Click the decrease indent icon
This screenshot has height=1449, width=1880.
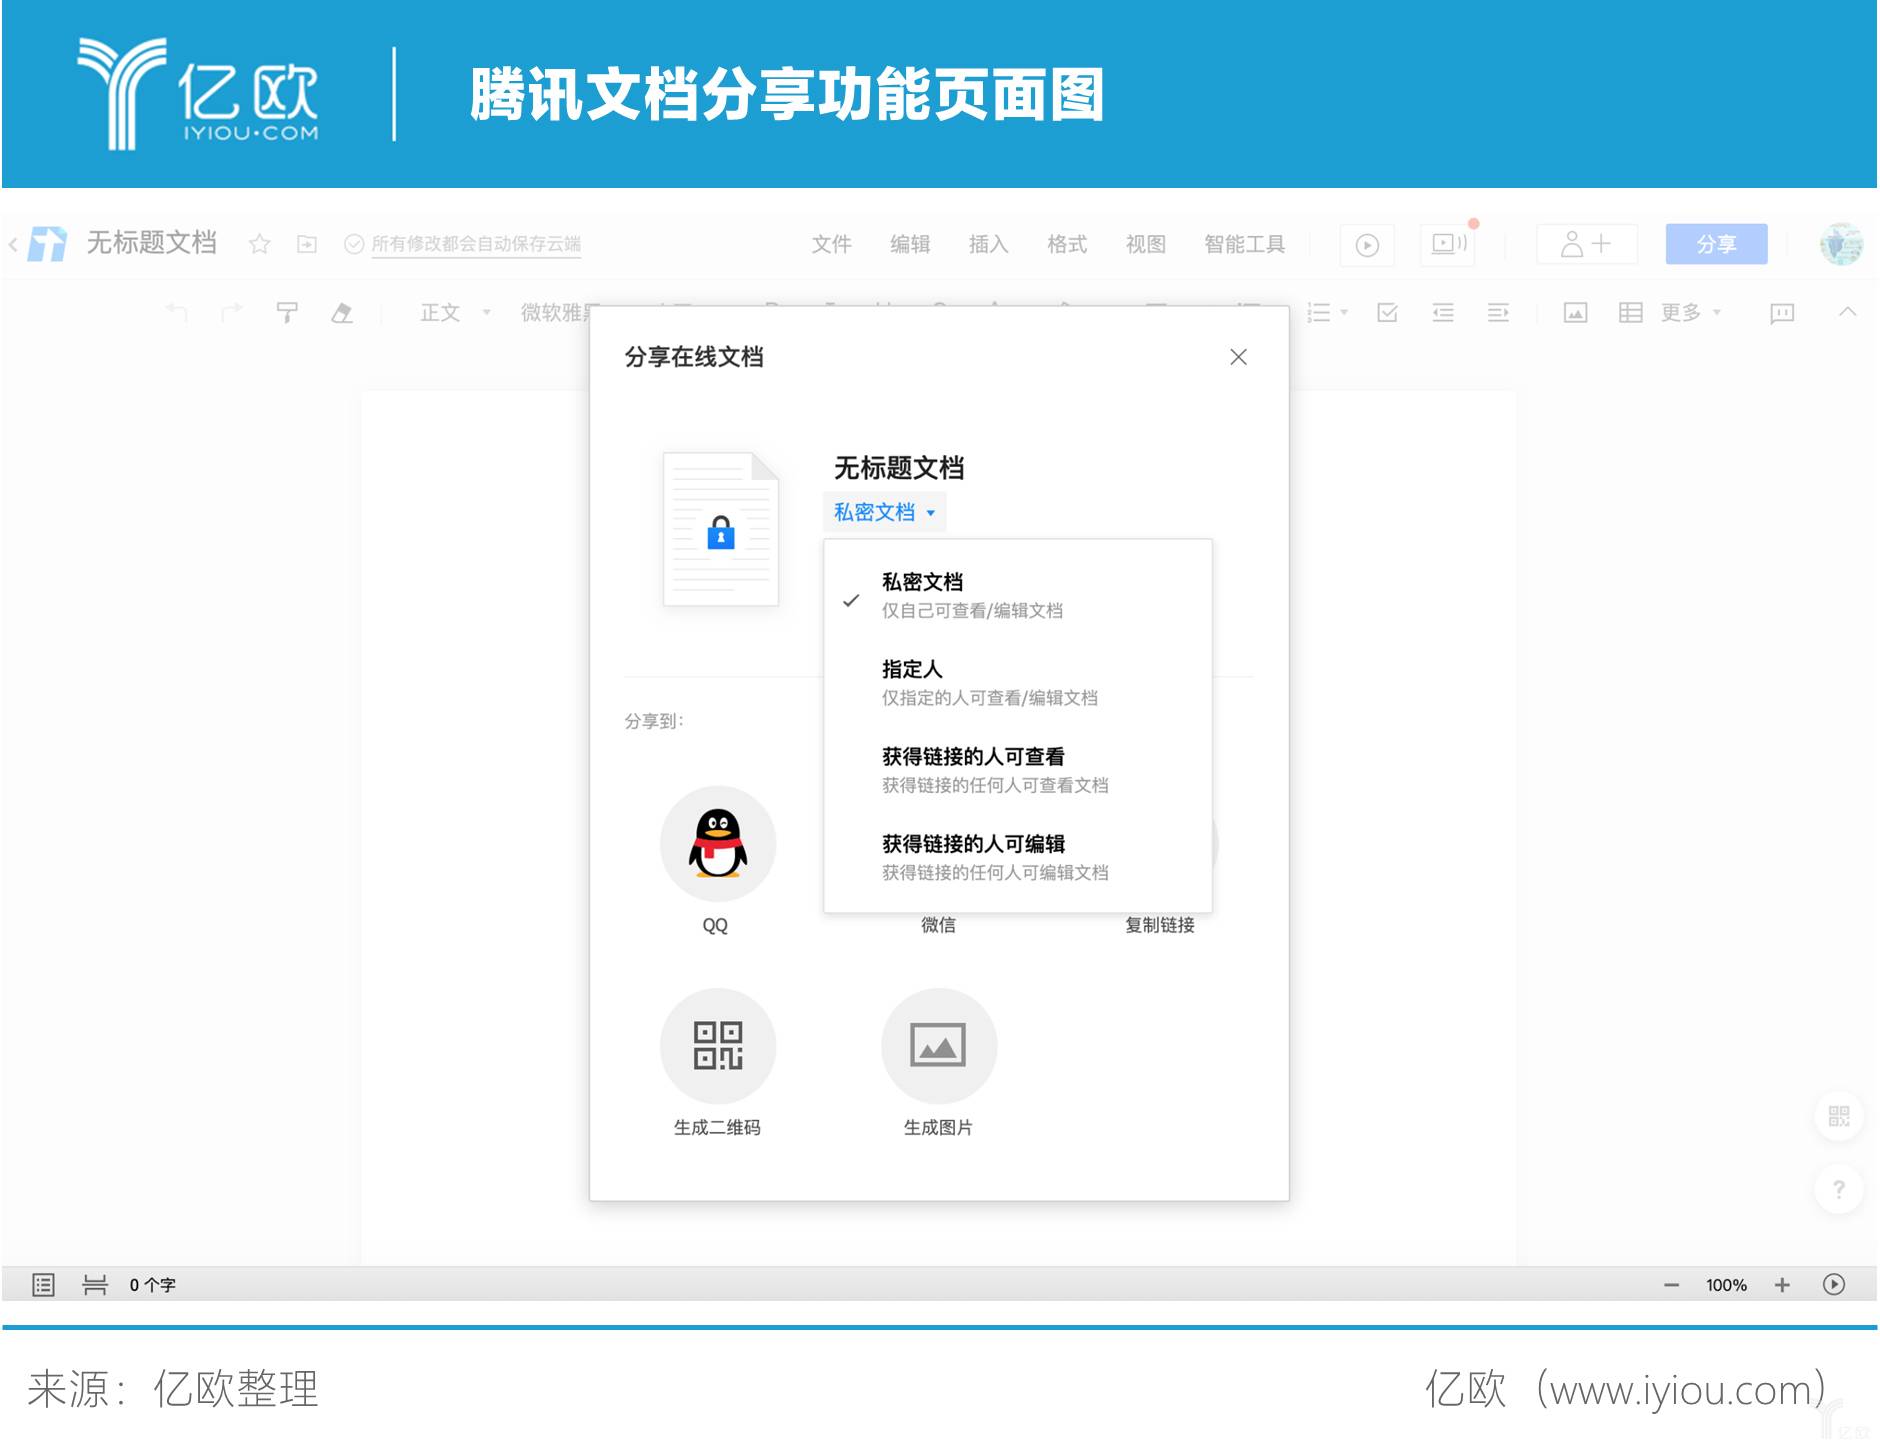[1442, 313]
